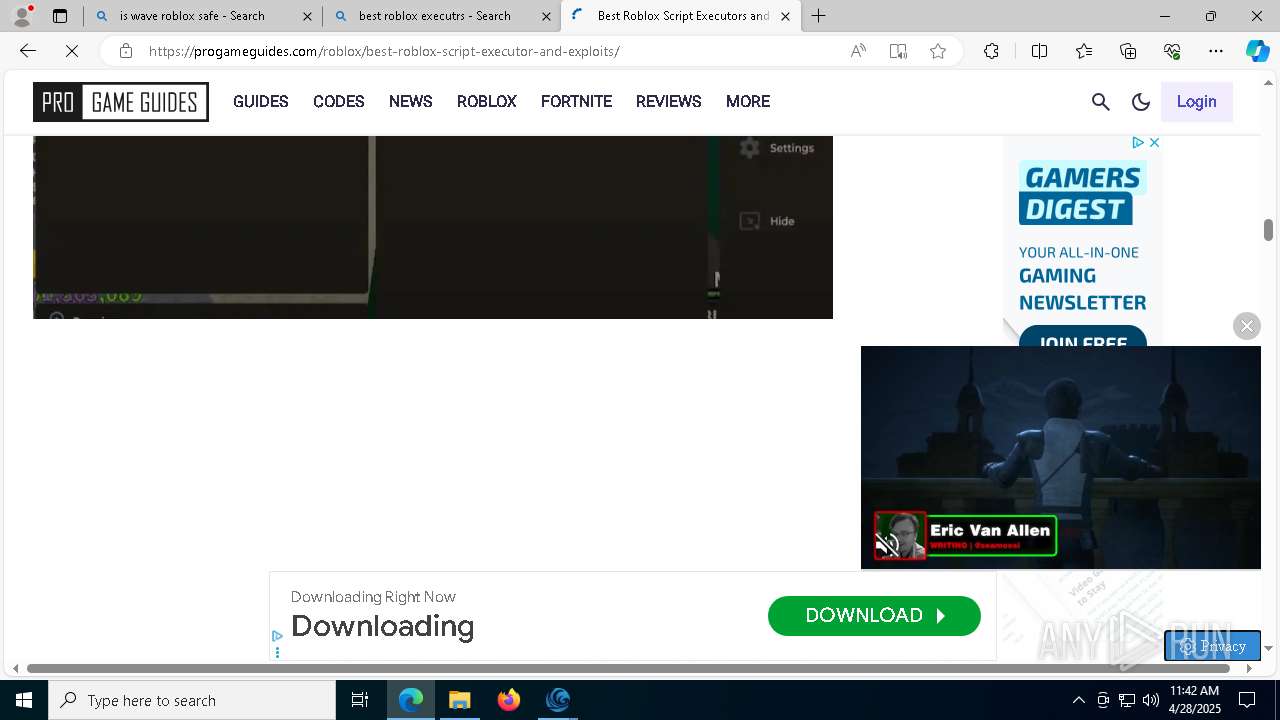The image size is (1280, 720).
Task: Search the Pro Game Guides site
Action: pos(1101,101)
